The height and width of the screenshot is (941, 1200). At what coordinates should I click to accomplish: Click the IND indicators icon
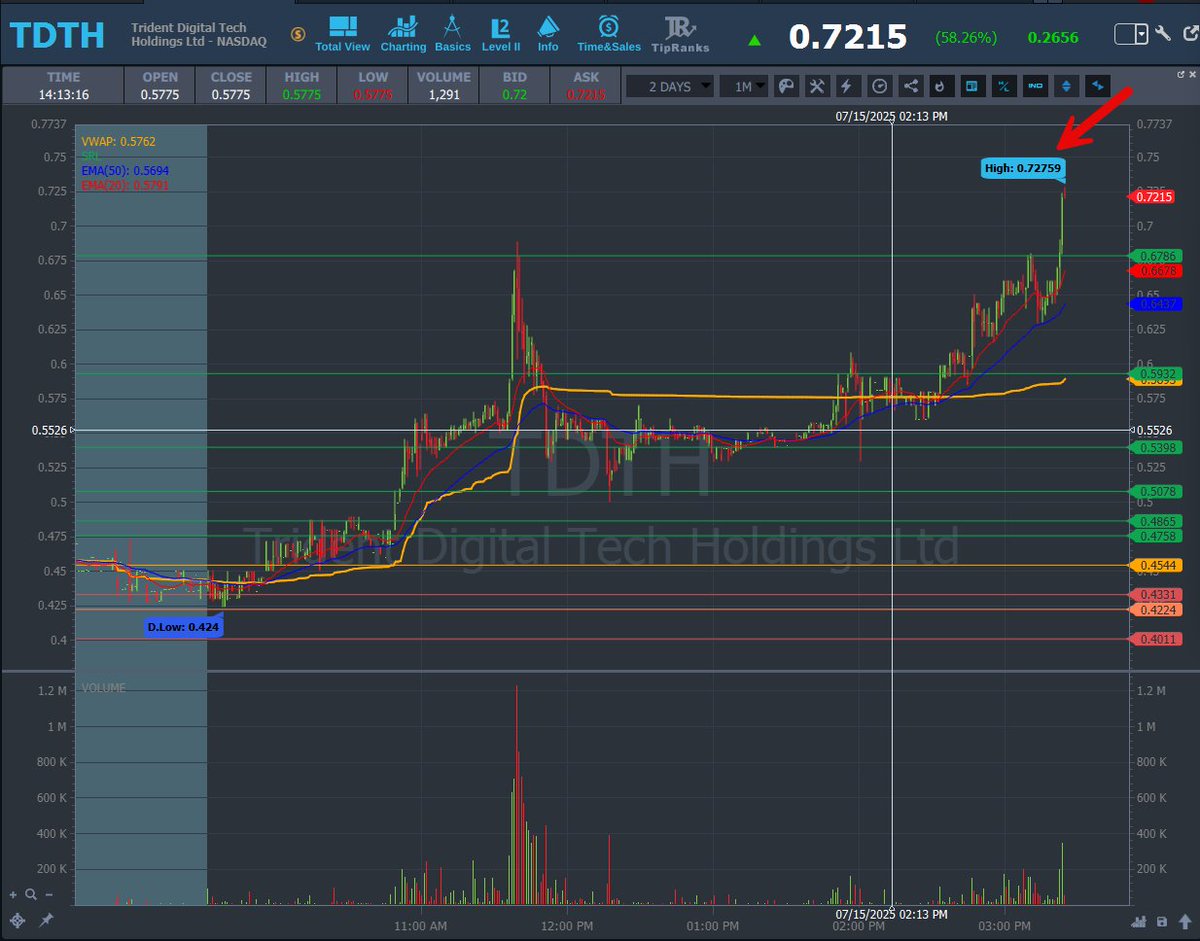1034,86
